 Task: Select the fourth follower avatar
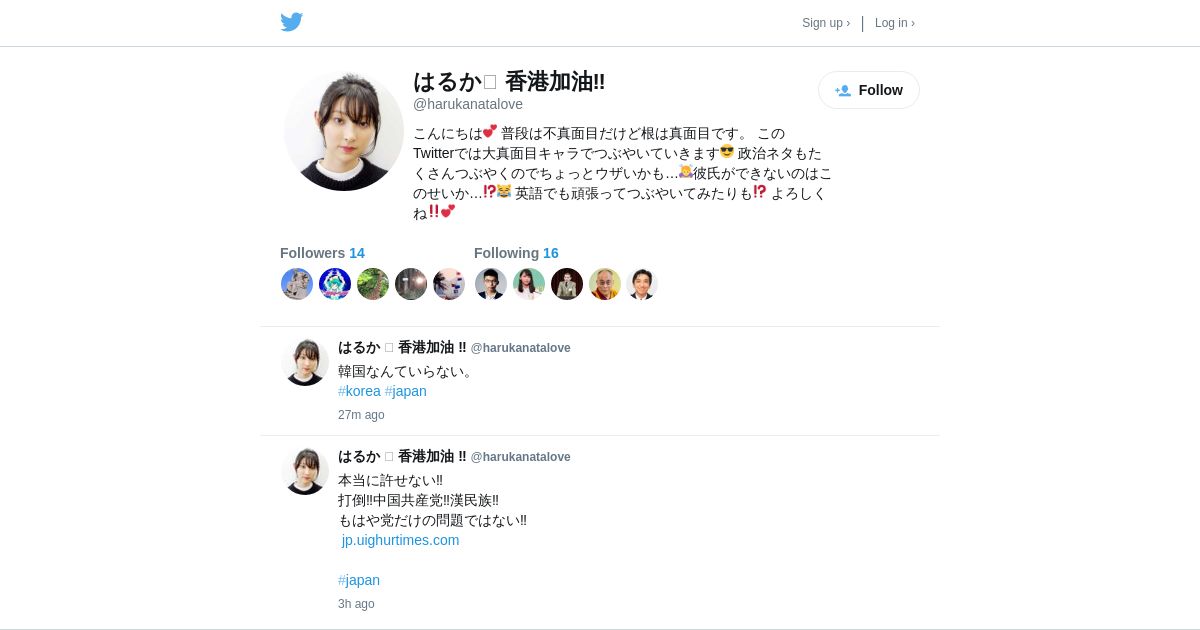pyautogui.click(x=411, y=284)
